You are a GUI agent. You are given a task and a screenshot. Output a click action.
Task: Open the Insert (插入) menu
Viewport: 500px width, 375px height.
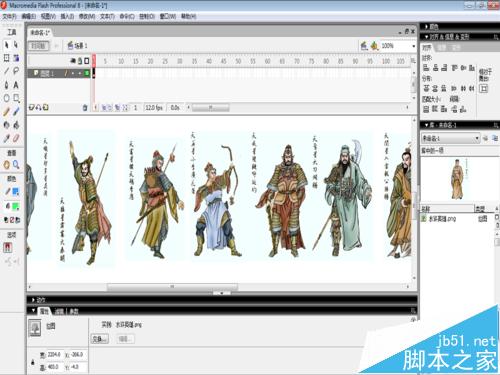(x=67, y=16)
